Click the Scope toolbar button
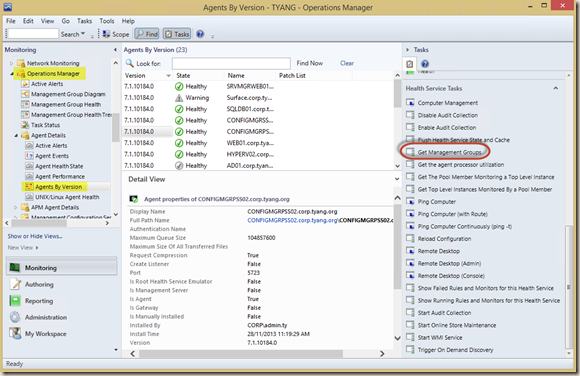 point(116,34)
